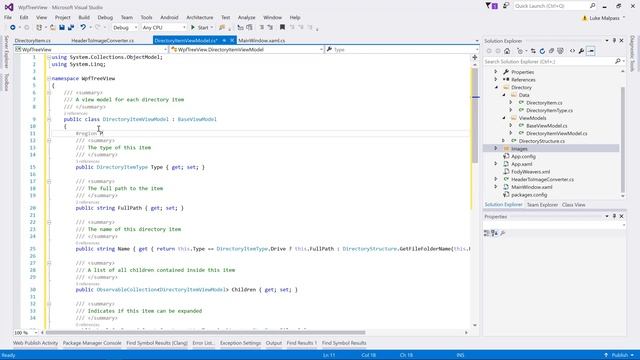Viewport: 640px width, 360px height.
Task: Toggle Preview Selected Items in Solution Explorer
Action: click(x=591, y=51)
